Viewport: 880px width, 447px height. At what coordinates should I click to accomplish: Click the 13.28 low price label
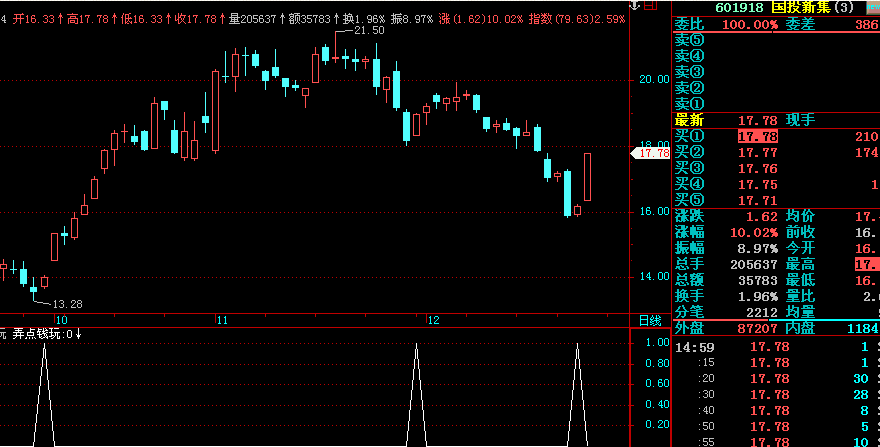coord(66,303)
